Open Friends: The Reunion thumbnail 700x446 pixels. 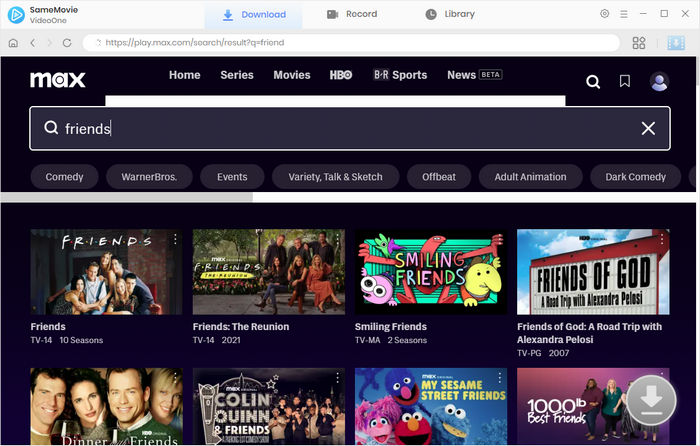coord(269,272)
